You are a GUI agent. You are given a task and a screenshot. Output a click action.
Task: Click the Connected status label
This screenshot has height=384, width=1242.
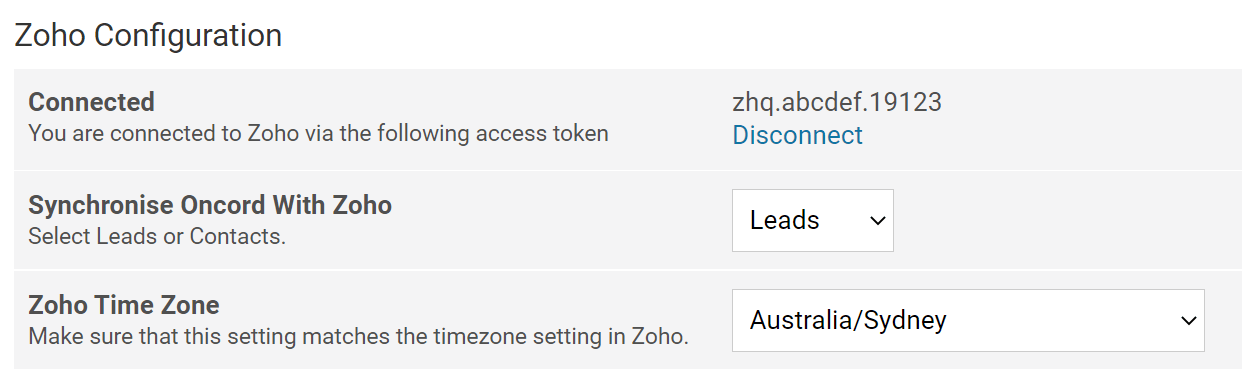[x=91, y=102]
